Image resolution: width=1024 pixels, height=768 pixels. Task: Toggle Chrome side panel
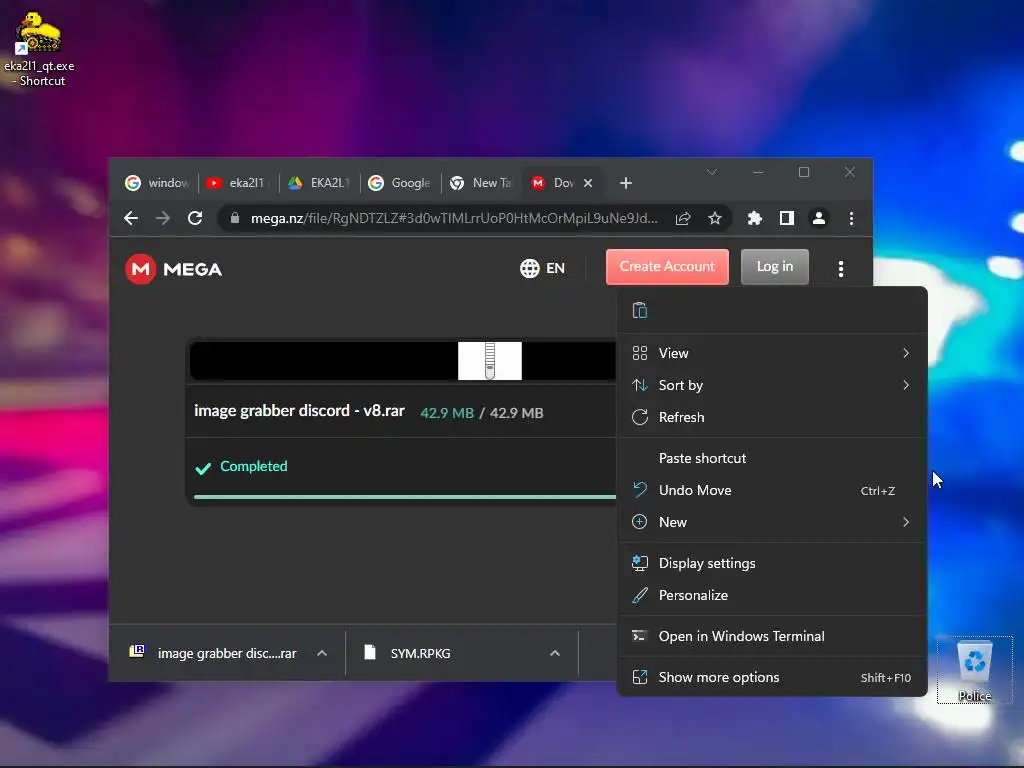[x=787, y=218]
